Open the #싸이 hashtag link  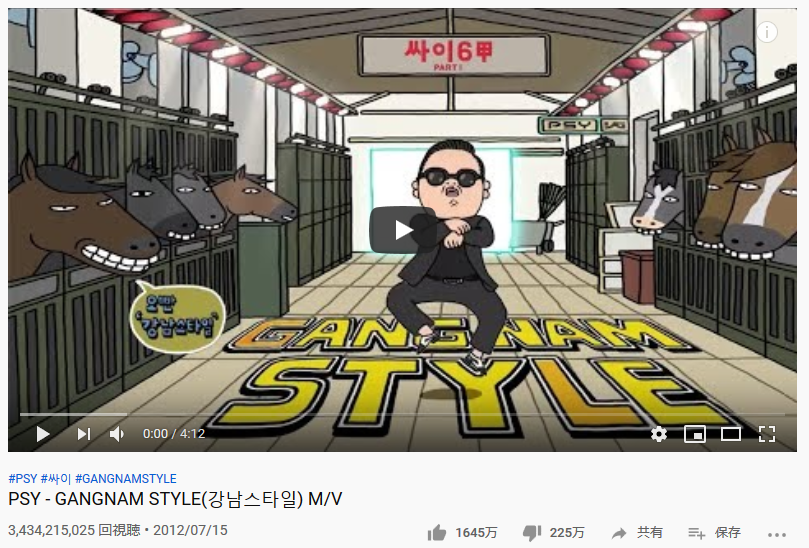[x=56, y=478]
